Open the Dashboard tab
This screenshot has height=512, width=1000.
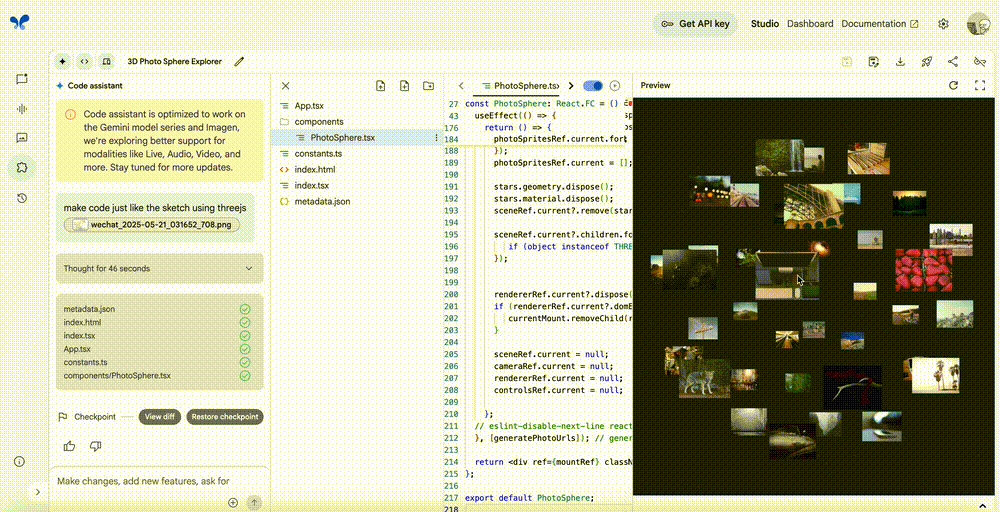(x=809, y=24)
